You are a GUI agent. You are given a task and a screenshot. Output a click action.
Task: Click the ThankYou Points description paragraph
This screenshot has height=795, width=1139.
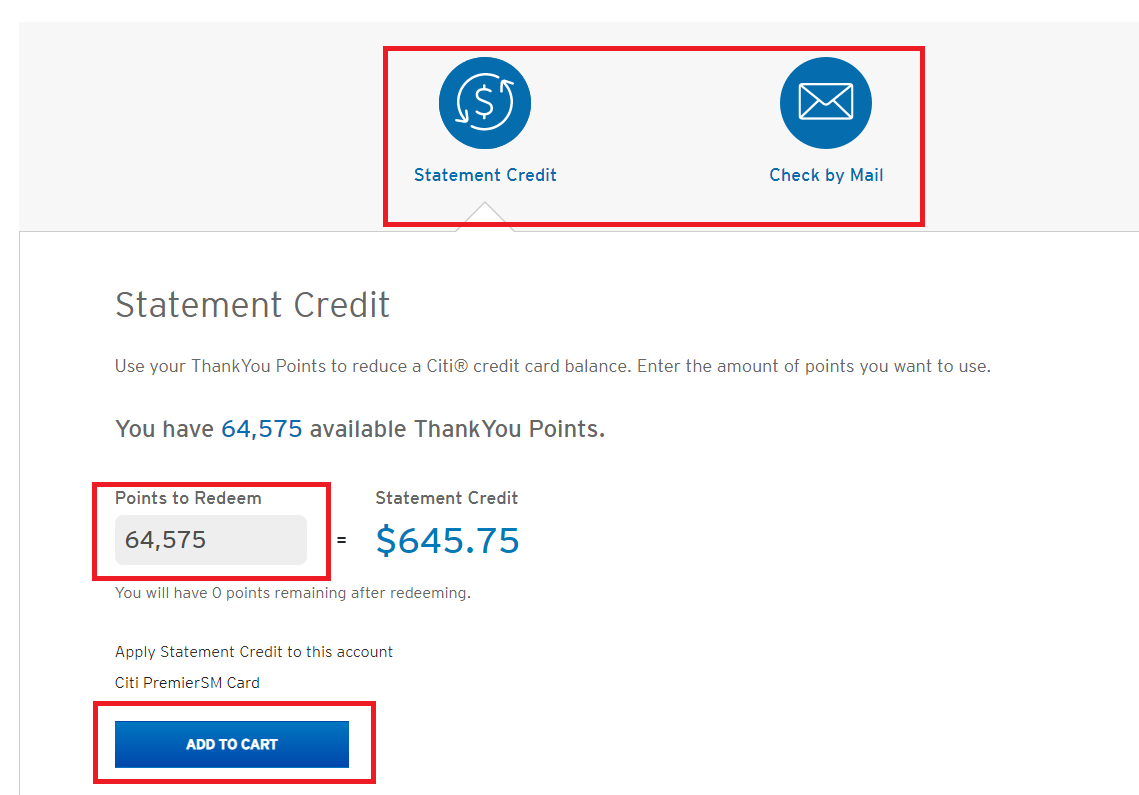553,366
